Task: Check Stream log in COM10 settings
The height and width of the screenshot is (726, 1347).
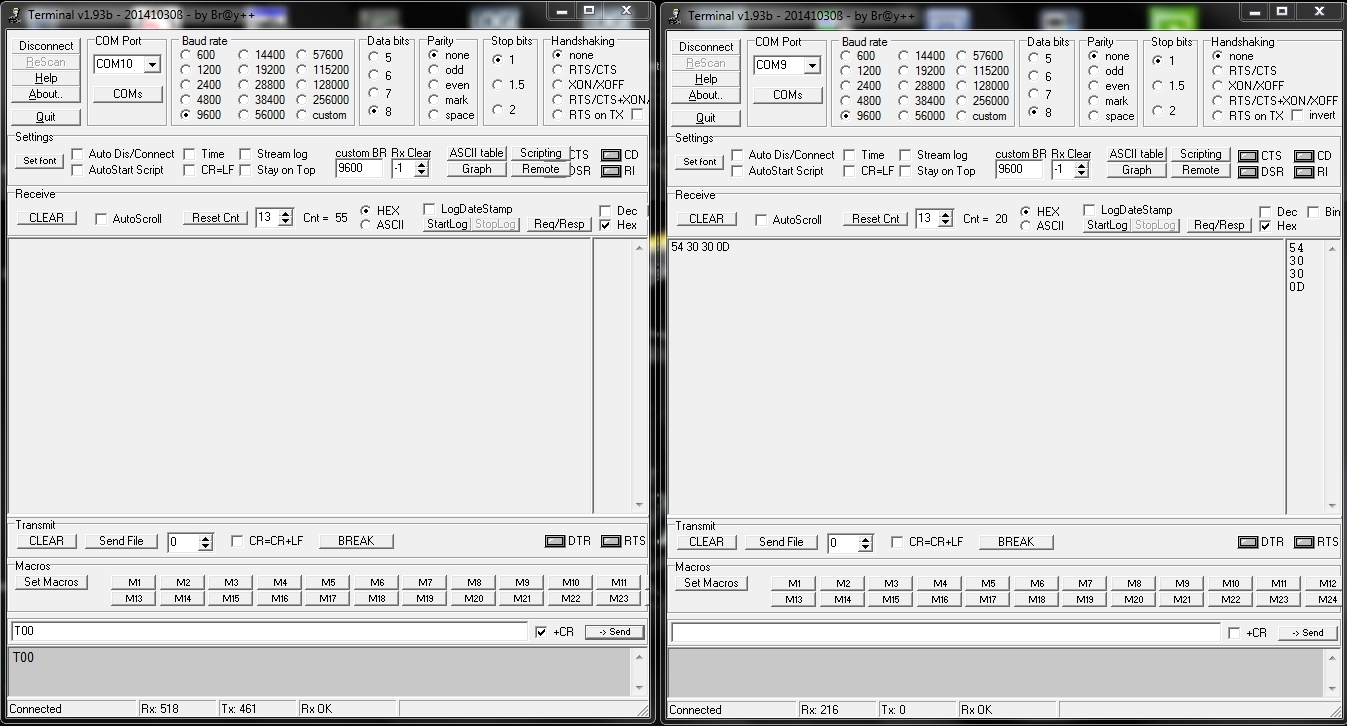Action: pyautogui.click(x=245, y=154)
